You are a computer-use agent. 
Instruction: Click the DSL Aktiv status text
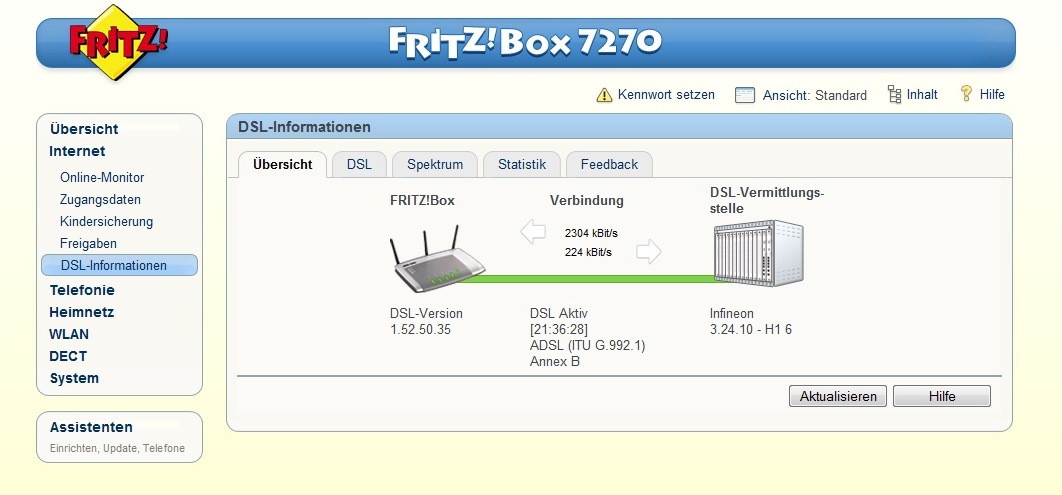click(x=559, y=314)
